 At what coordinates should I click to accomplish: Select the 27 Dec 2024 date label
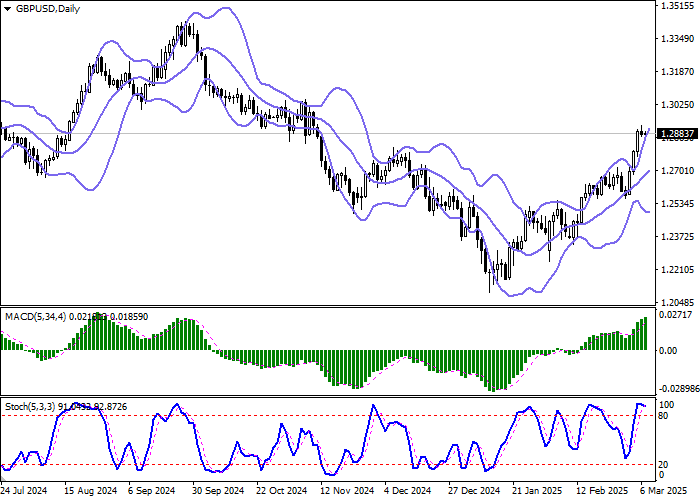pos(475,492)
